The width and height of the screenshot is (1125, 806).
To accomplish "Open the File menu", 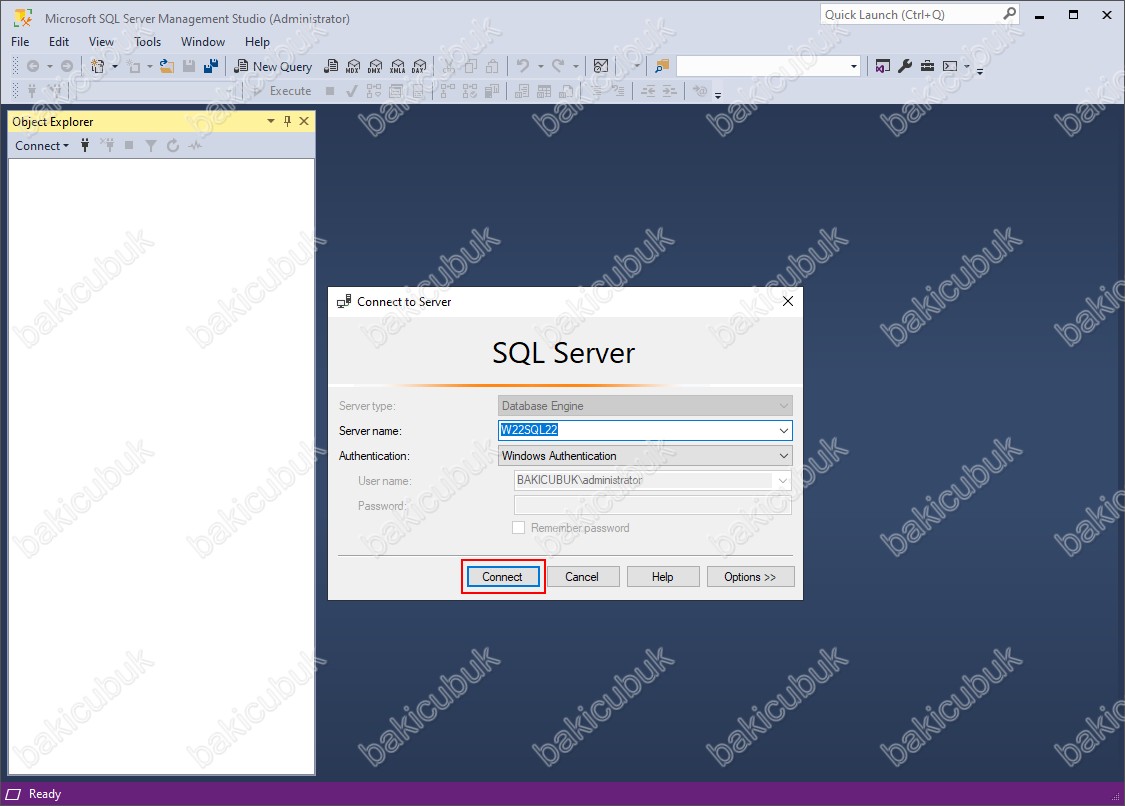I will click(20, 42).
